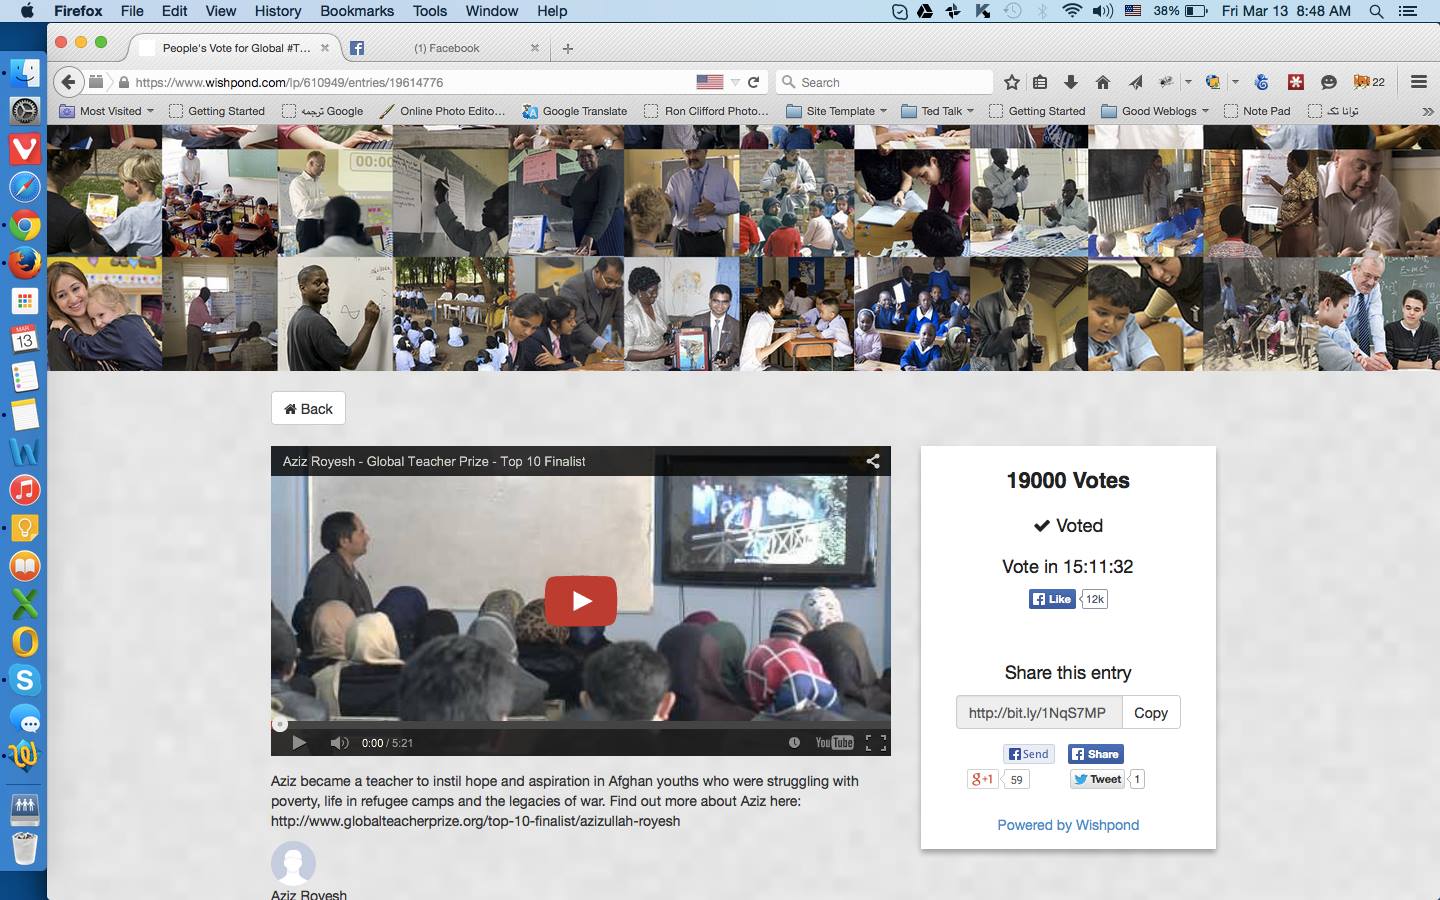Show more bookmarks with the chevron

1427,111
